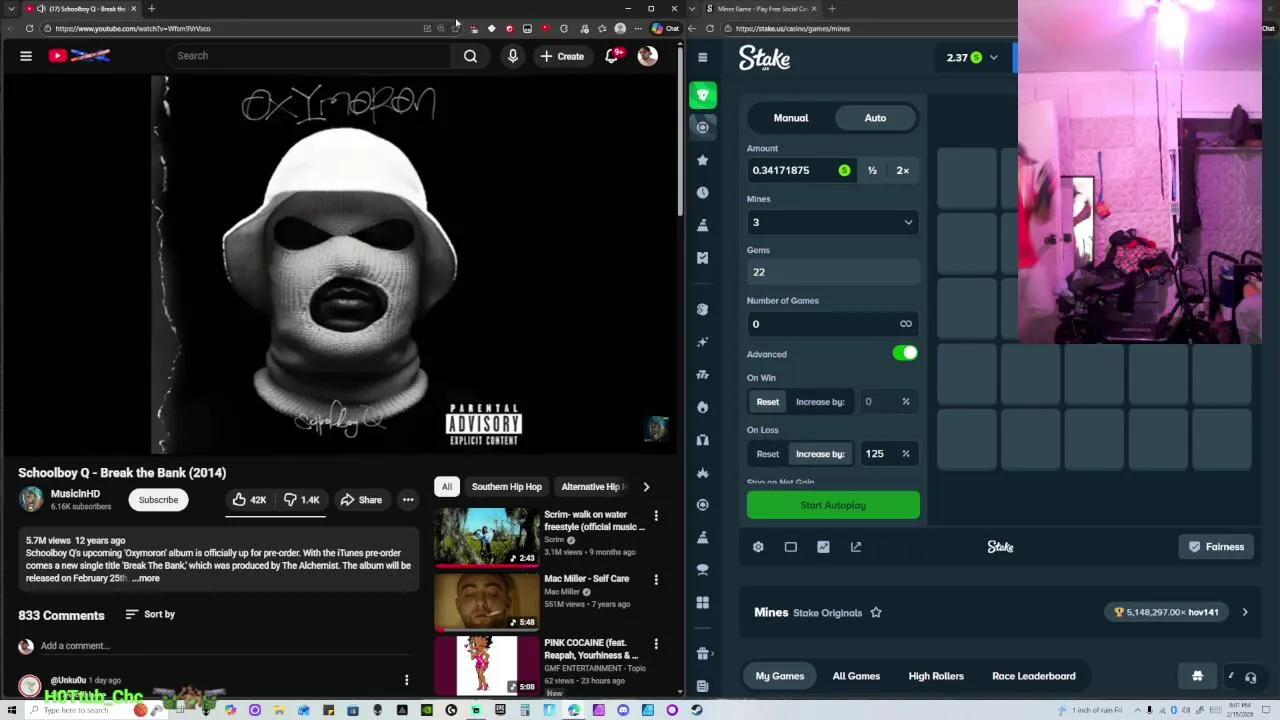1280x720 pixels.
Task: Open the grid icon in Stake sidebar
Action: (x=703, y=602)
